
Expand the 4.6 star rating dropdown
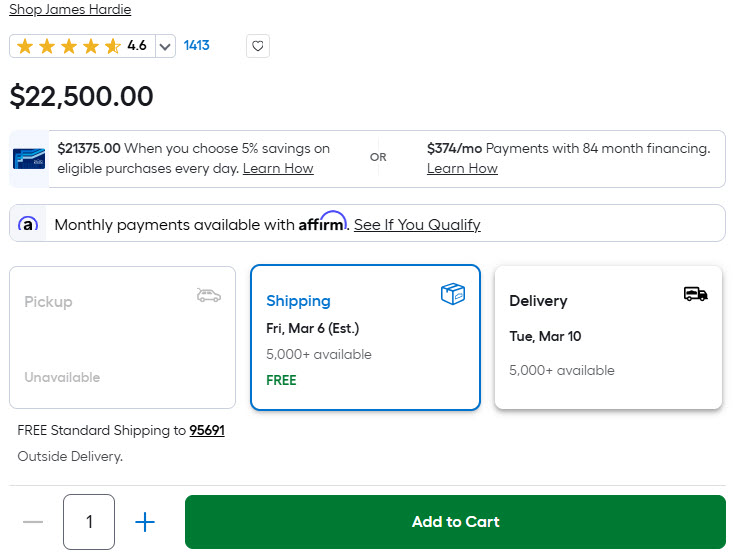(x=165, y=46)
